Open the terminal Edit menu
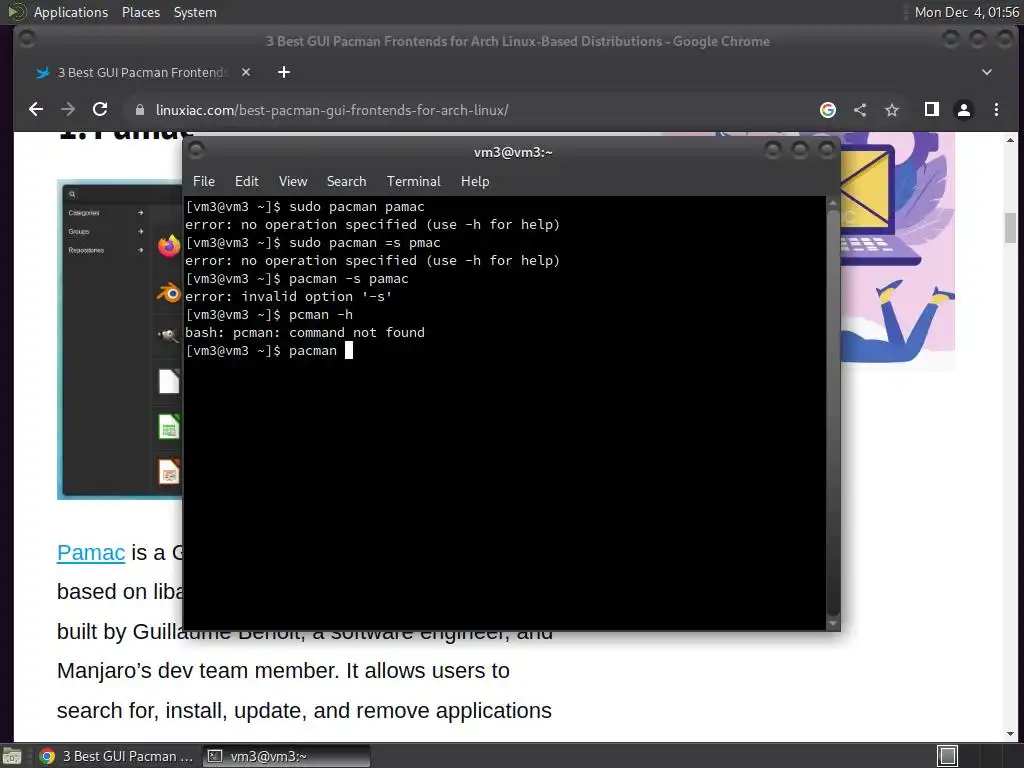The height and width of the screenshot is (768, 1024). (246, 182)
